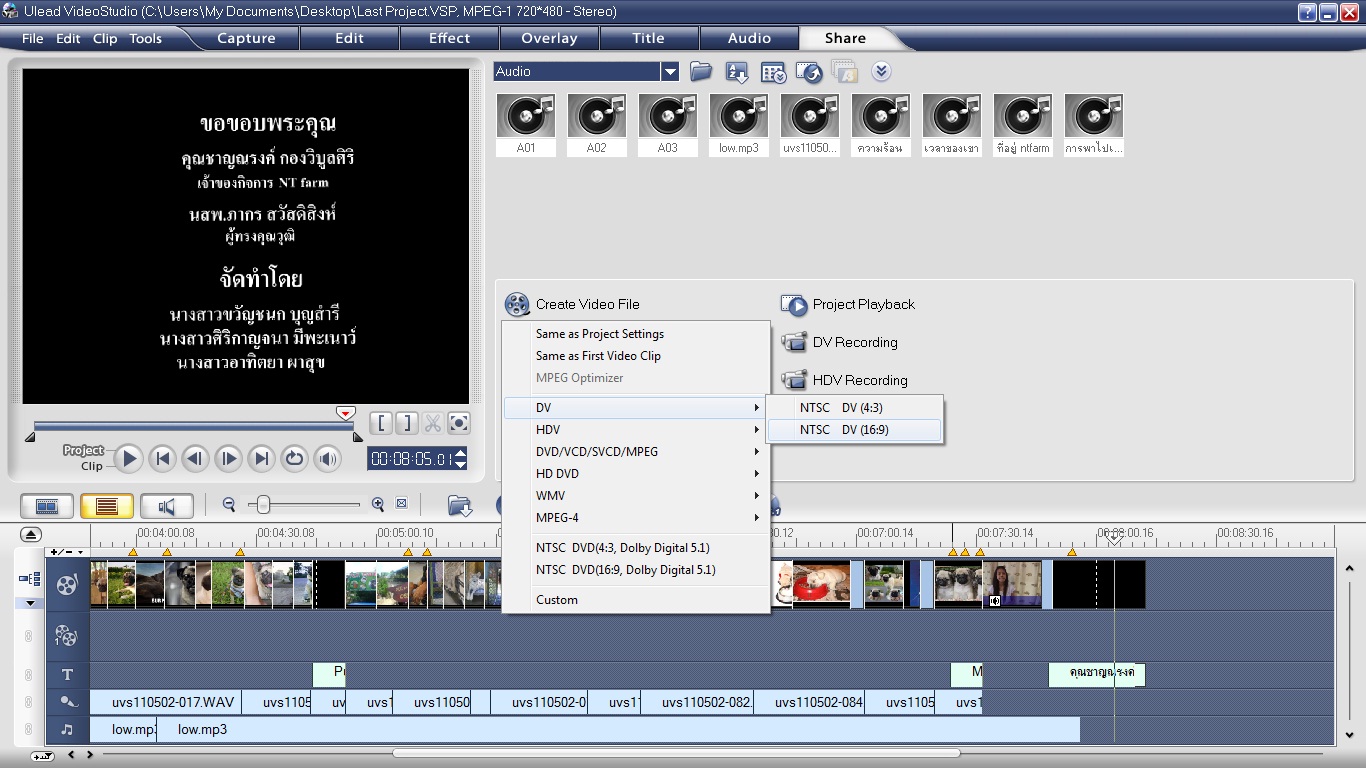Click the timeline horizontal scrollbar thumb
Viewport: 1366px width, 768px height.
(x=676, y=754)
